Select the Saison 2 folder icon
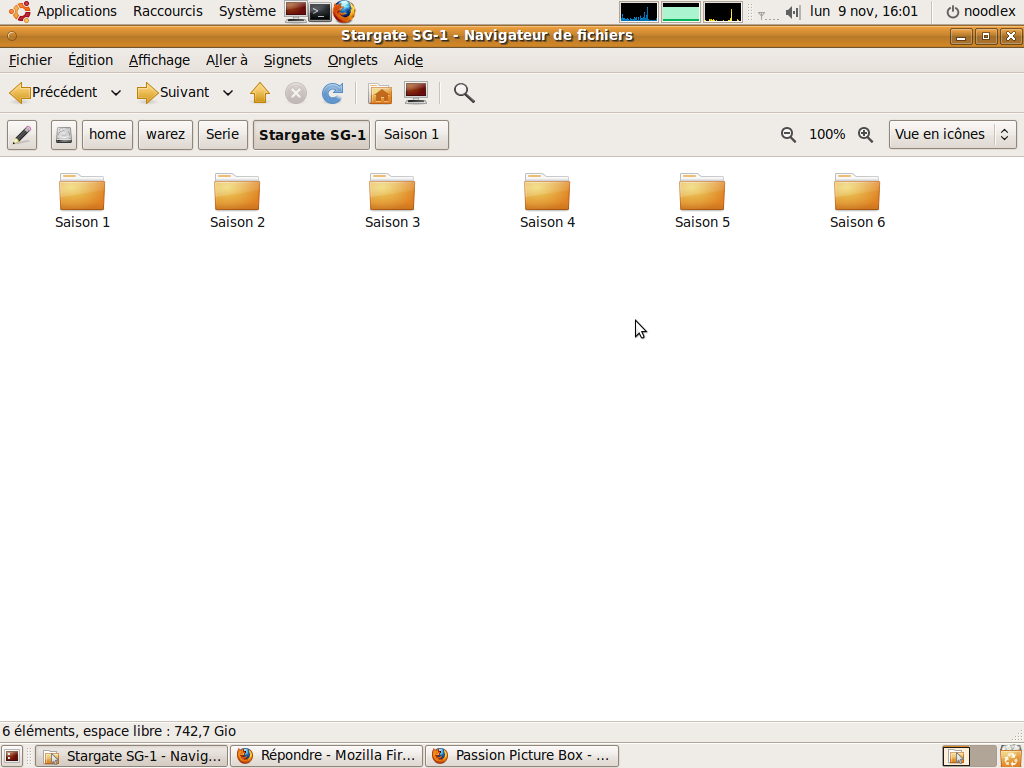Screen dimensions: 1024x768 click(237, 192)
